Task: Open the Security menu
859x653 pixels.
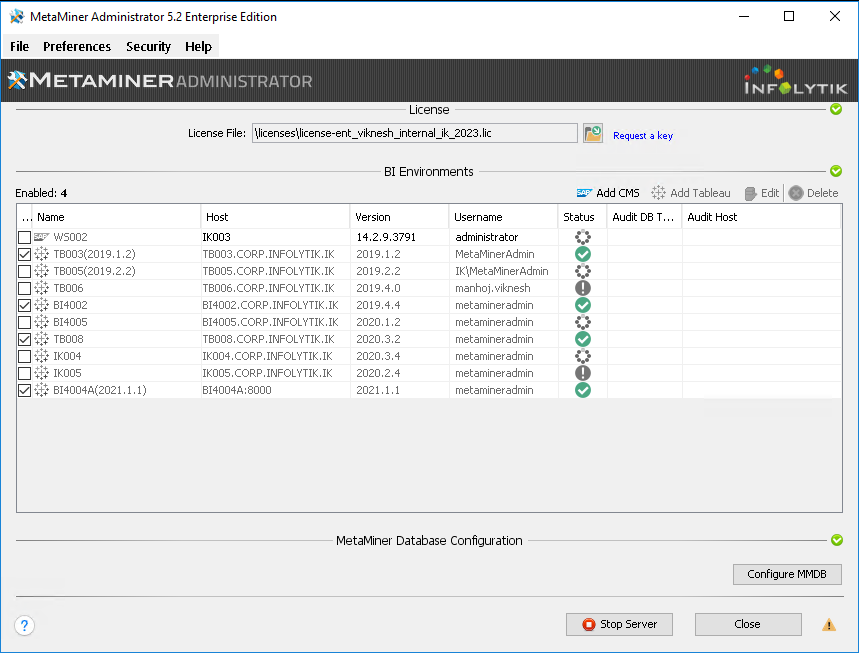Action: click(x=148, y=47)
